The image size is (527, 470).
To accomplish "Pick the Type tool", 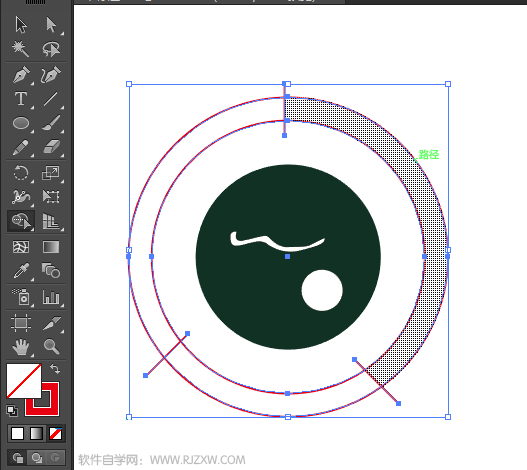I will pyautogui.click(x=21, y=99).
